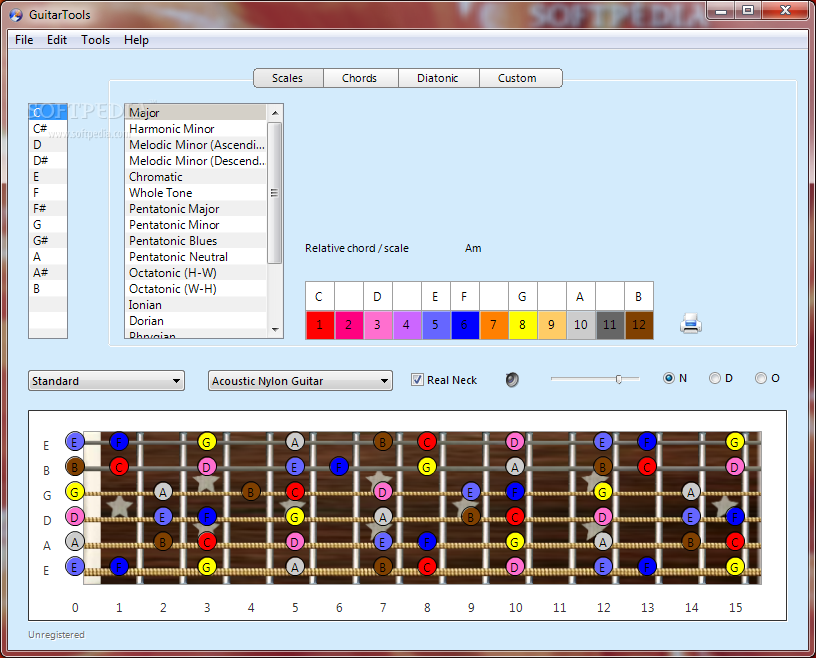Click the open A string note marker
Screen dimensions: 816x658
click(74, 542)
